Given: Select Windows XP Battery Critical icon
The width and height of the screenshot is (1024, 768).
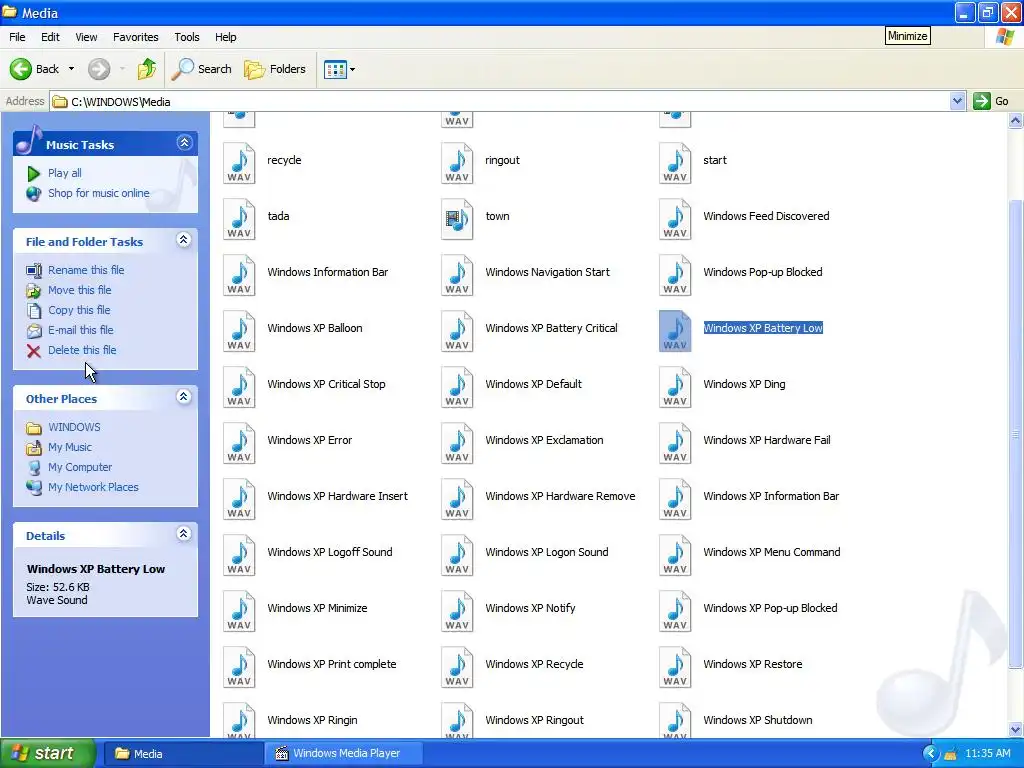Looking at the screenshot, I should point(457,331).
